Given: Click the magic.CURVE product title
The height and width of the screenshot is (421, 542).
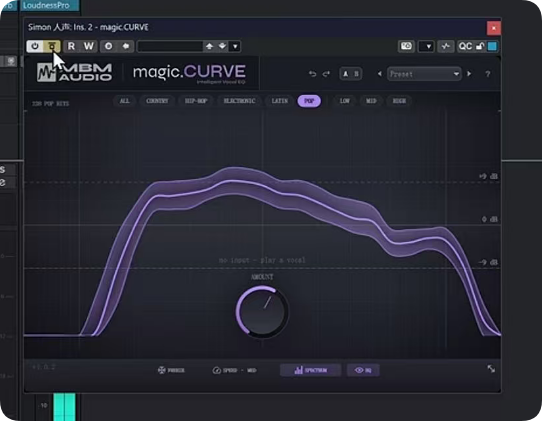Looking at the screenshot, I should pos(189,72).
